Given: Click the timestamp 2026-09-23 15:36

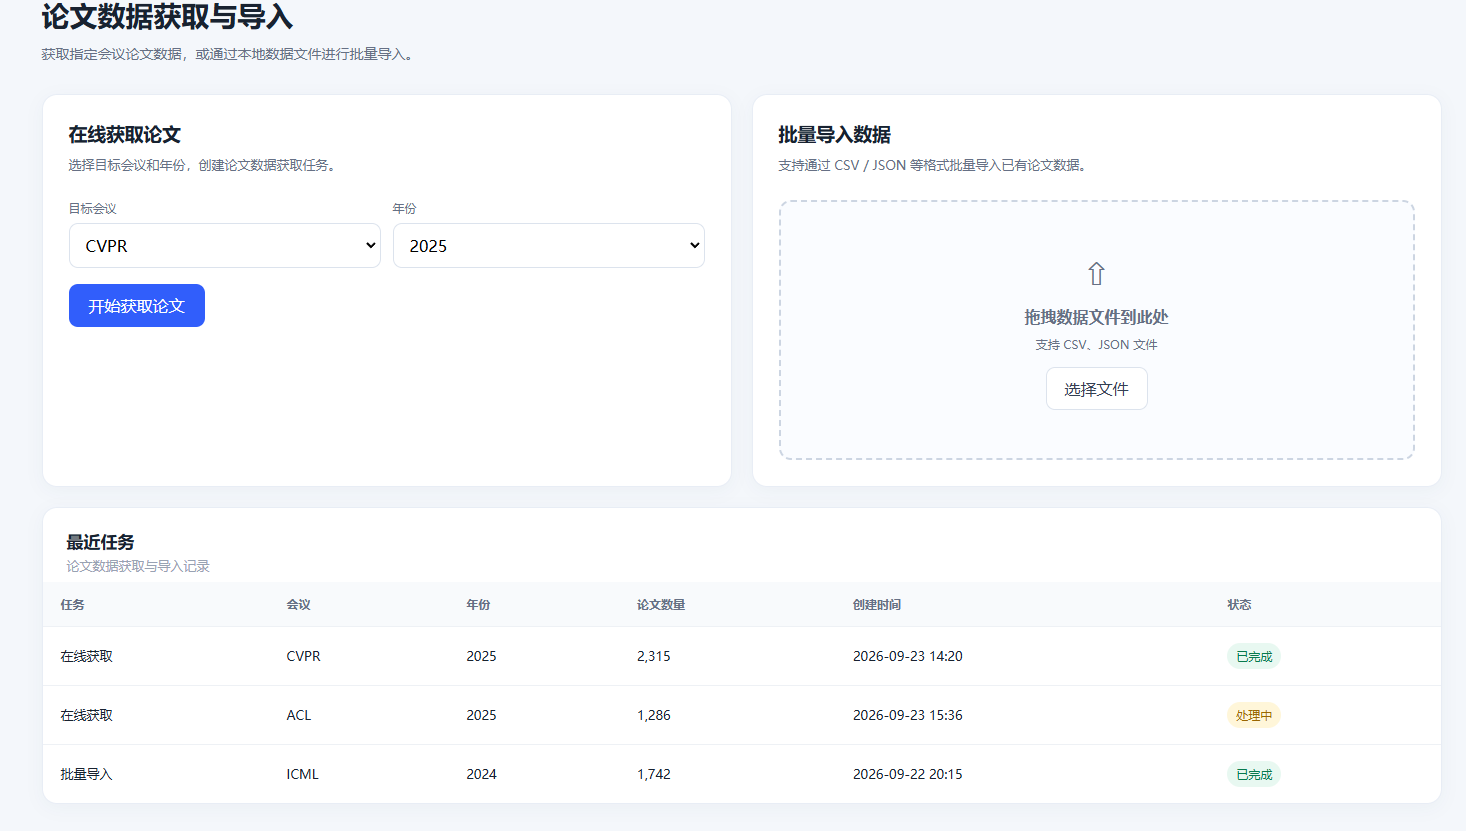Looking at the screenshot, I should 908,715.
